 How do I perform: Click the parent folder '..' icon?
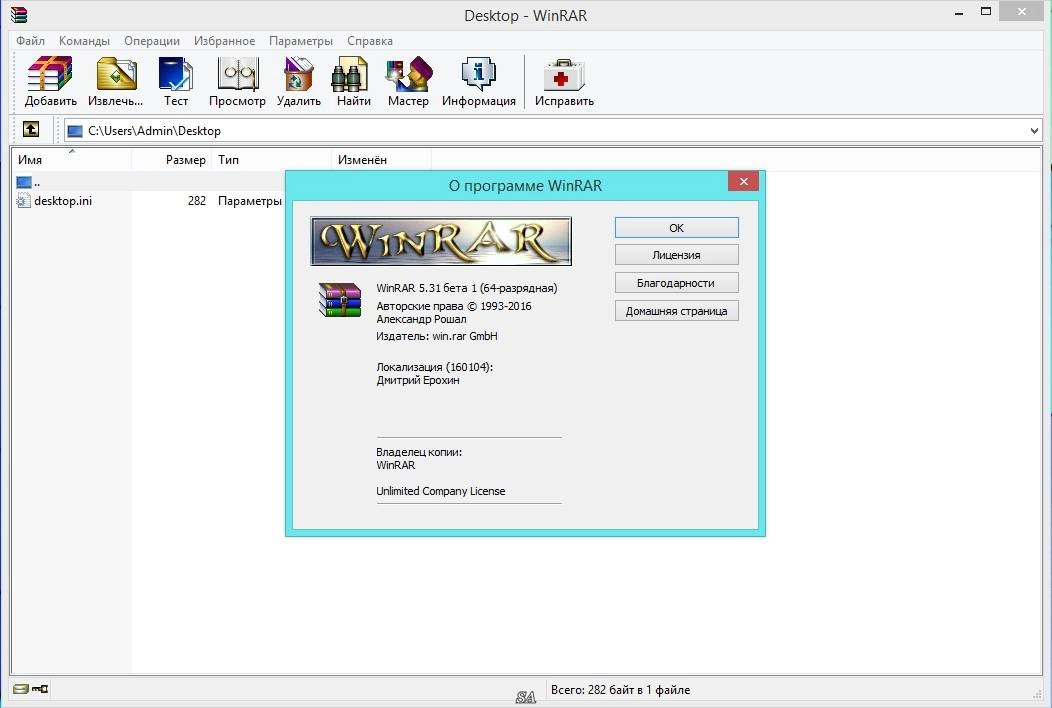pos(23,182)
